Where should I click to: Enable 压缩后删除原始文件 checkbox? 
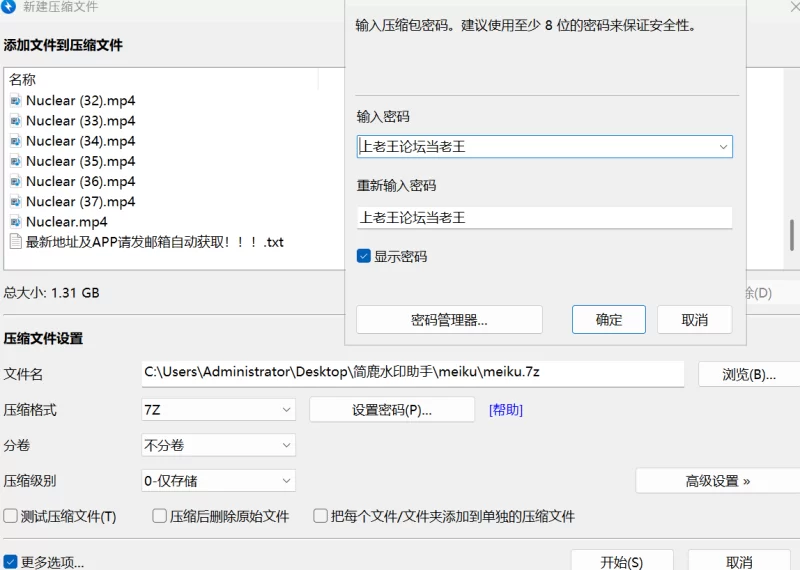point(160,516)
